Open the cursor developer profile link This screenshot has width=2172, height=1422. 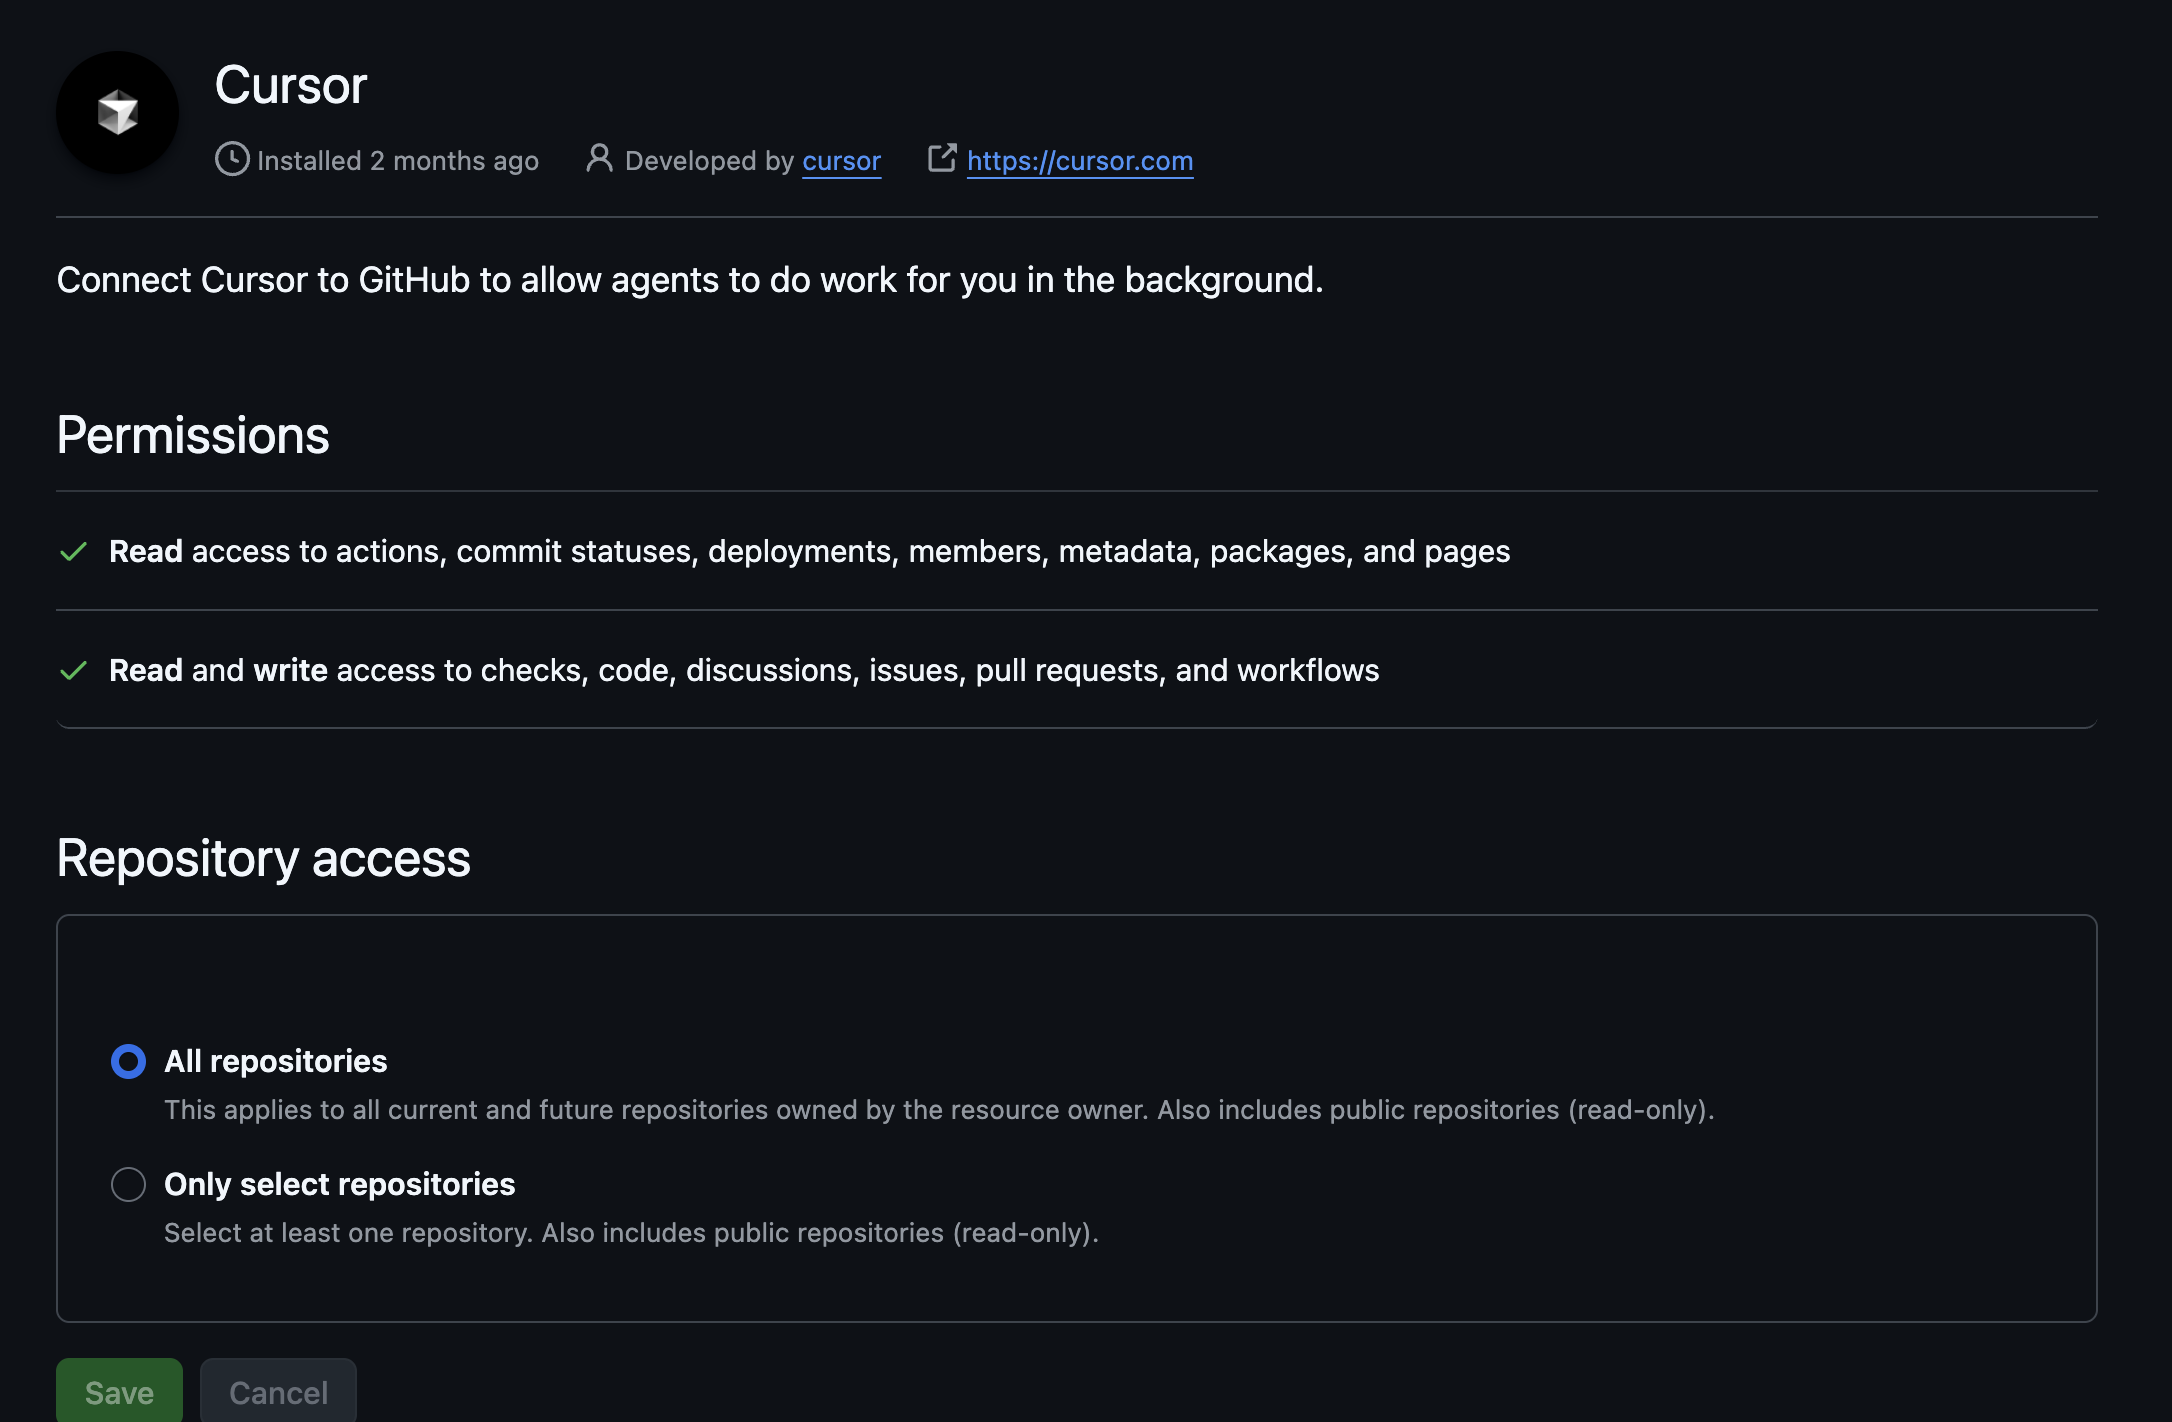pyautogui.click(x=841, y=161)
